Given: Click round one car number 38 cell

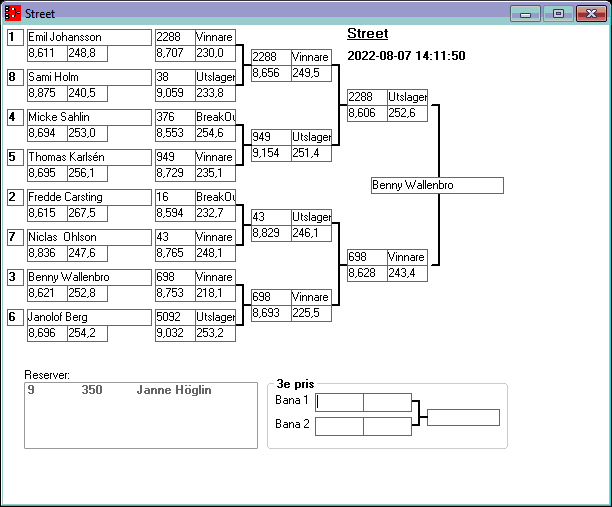Looking at the screenshot, I should [175, 77].
